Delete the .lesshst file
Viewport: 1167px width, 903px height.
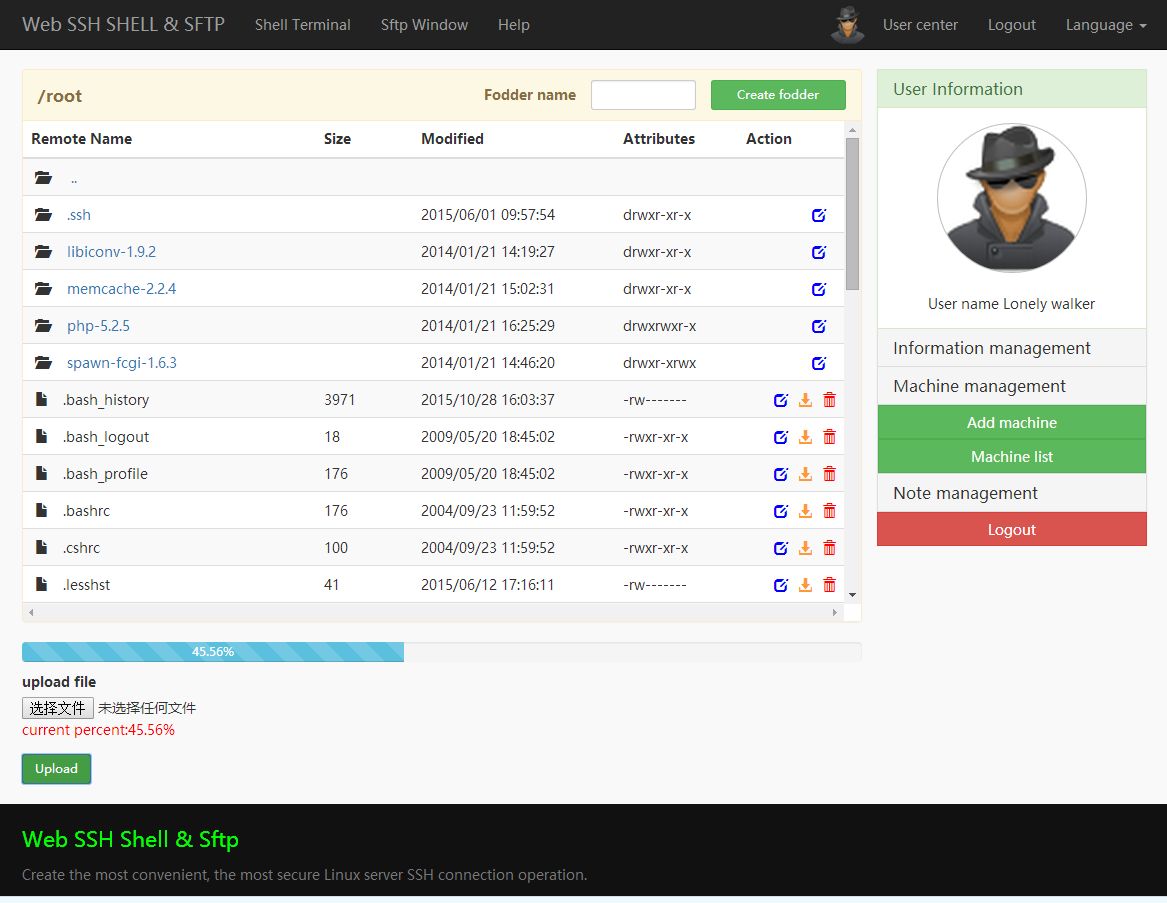(x=829, y=585)
